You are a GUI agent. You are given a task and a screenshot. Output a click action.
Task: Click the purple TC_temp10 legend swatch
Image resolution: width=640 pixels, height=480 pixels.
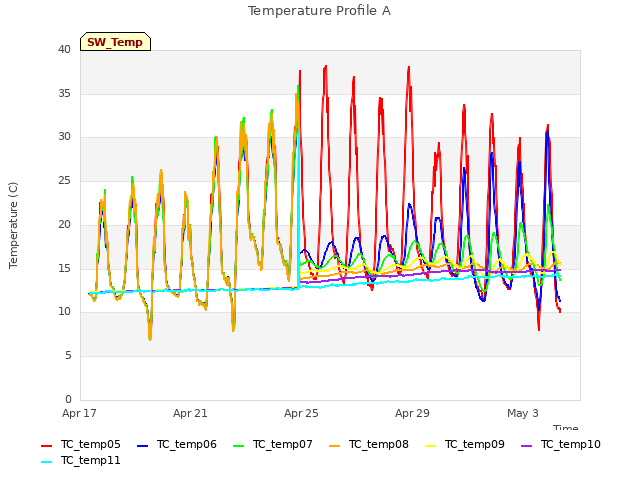point(527,446)
